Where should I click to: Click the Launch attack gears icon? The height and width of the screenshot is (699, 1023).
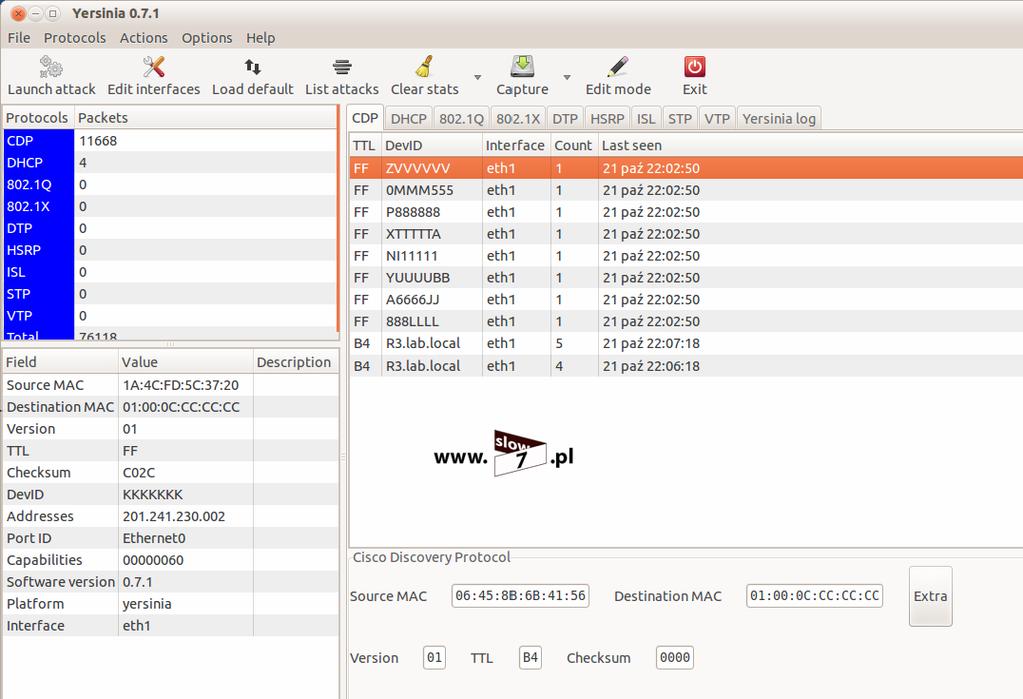(51, 67)
